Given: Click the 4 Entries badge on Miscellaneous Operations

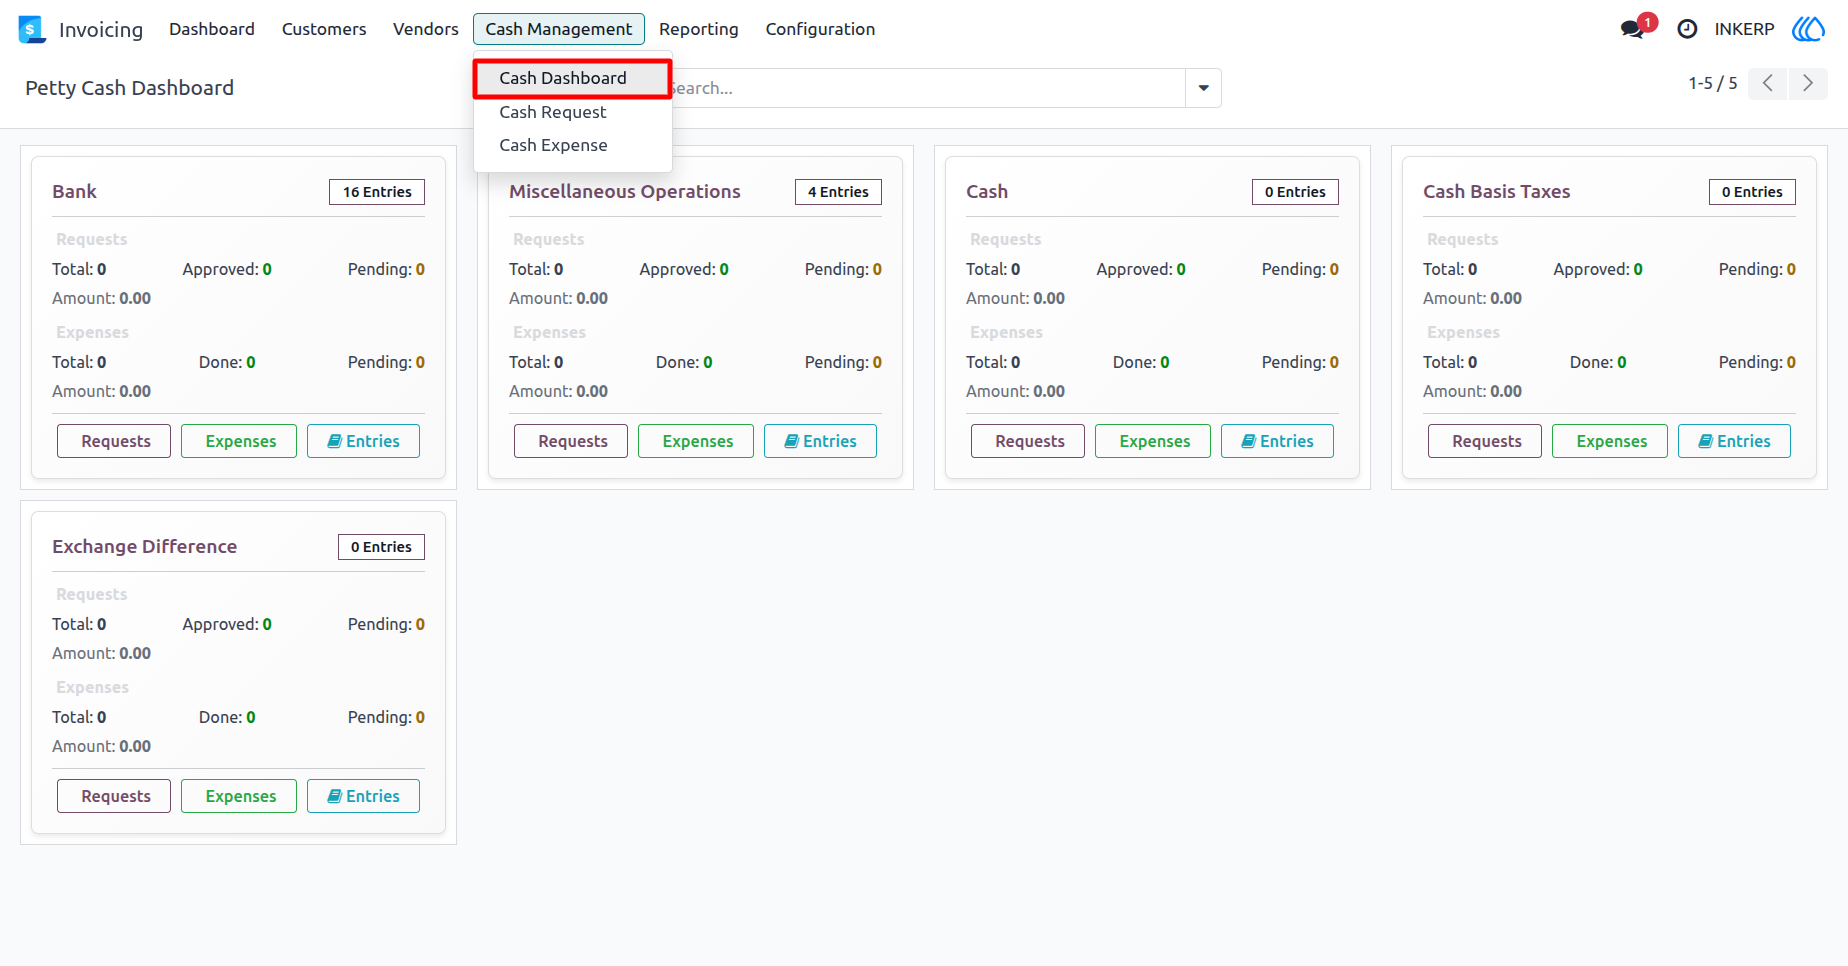Looking at the screenshot, I should click(838, 192).
